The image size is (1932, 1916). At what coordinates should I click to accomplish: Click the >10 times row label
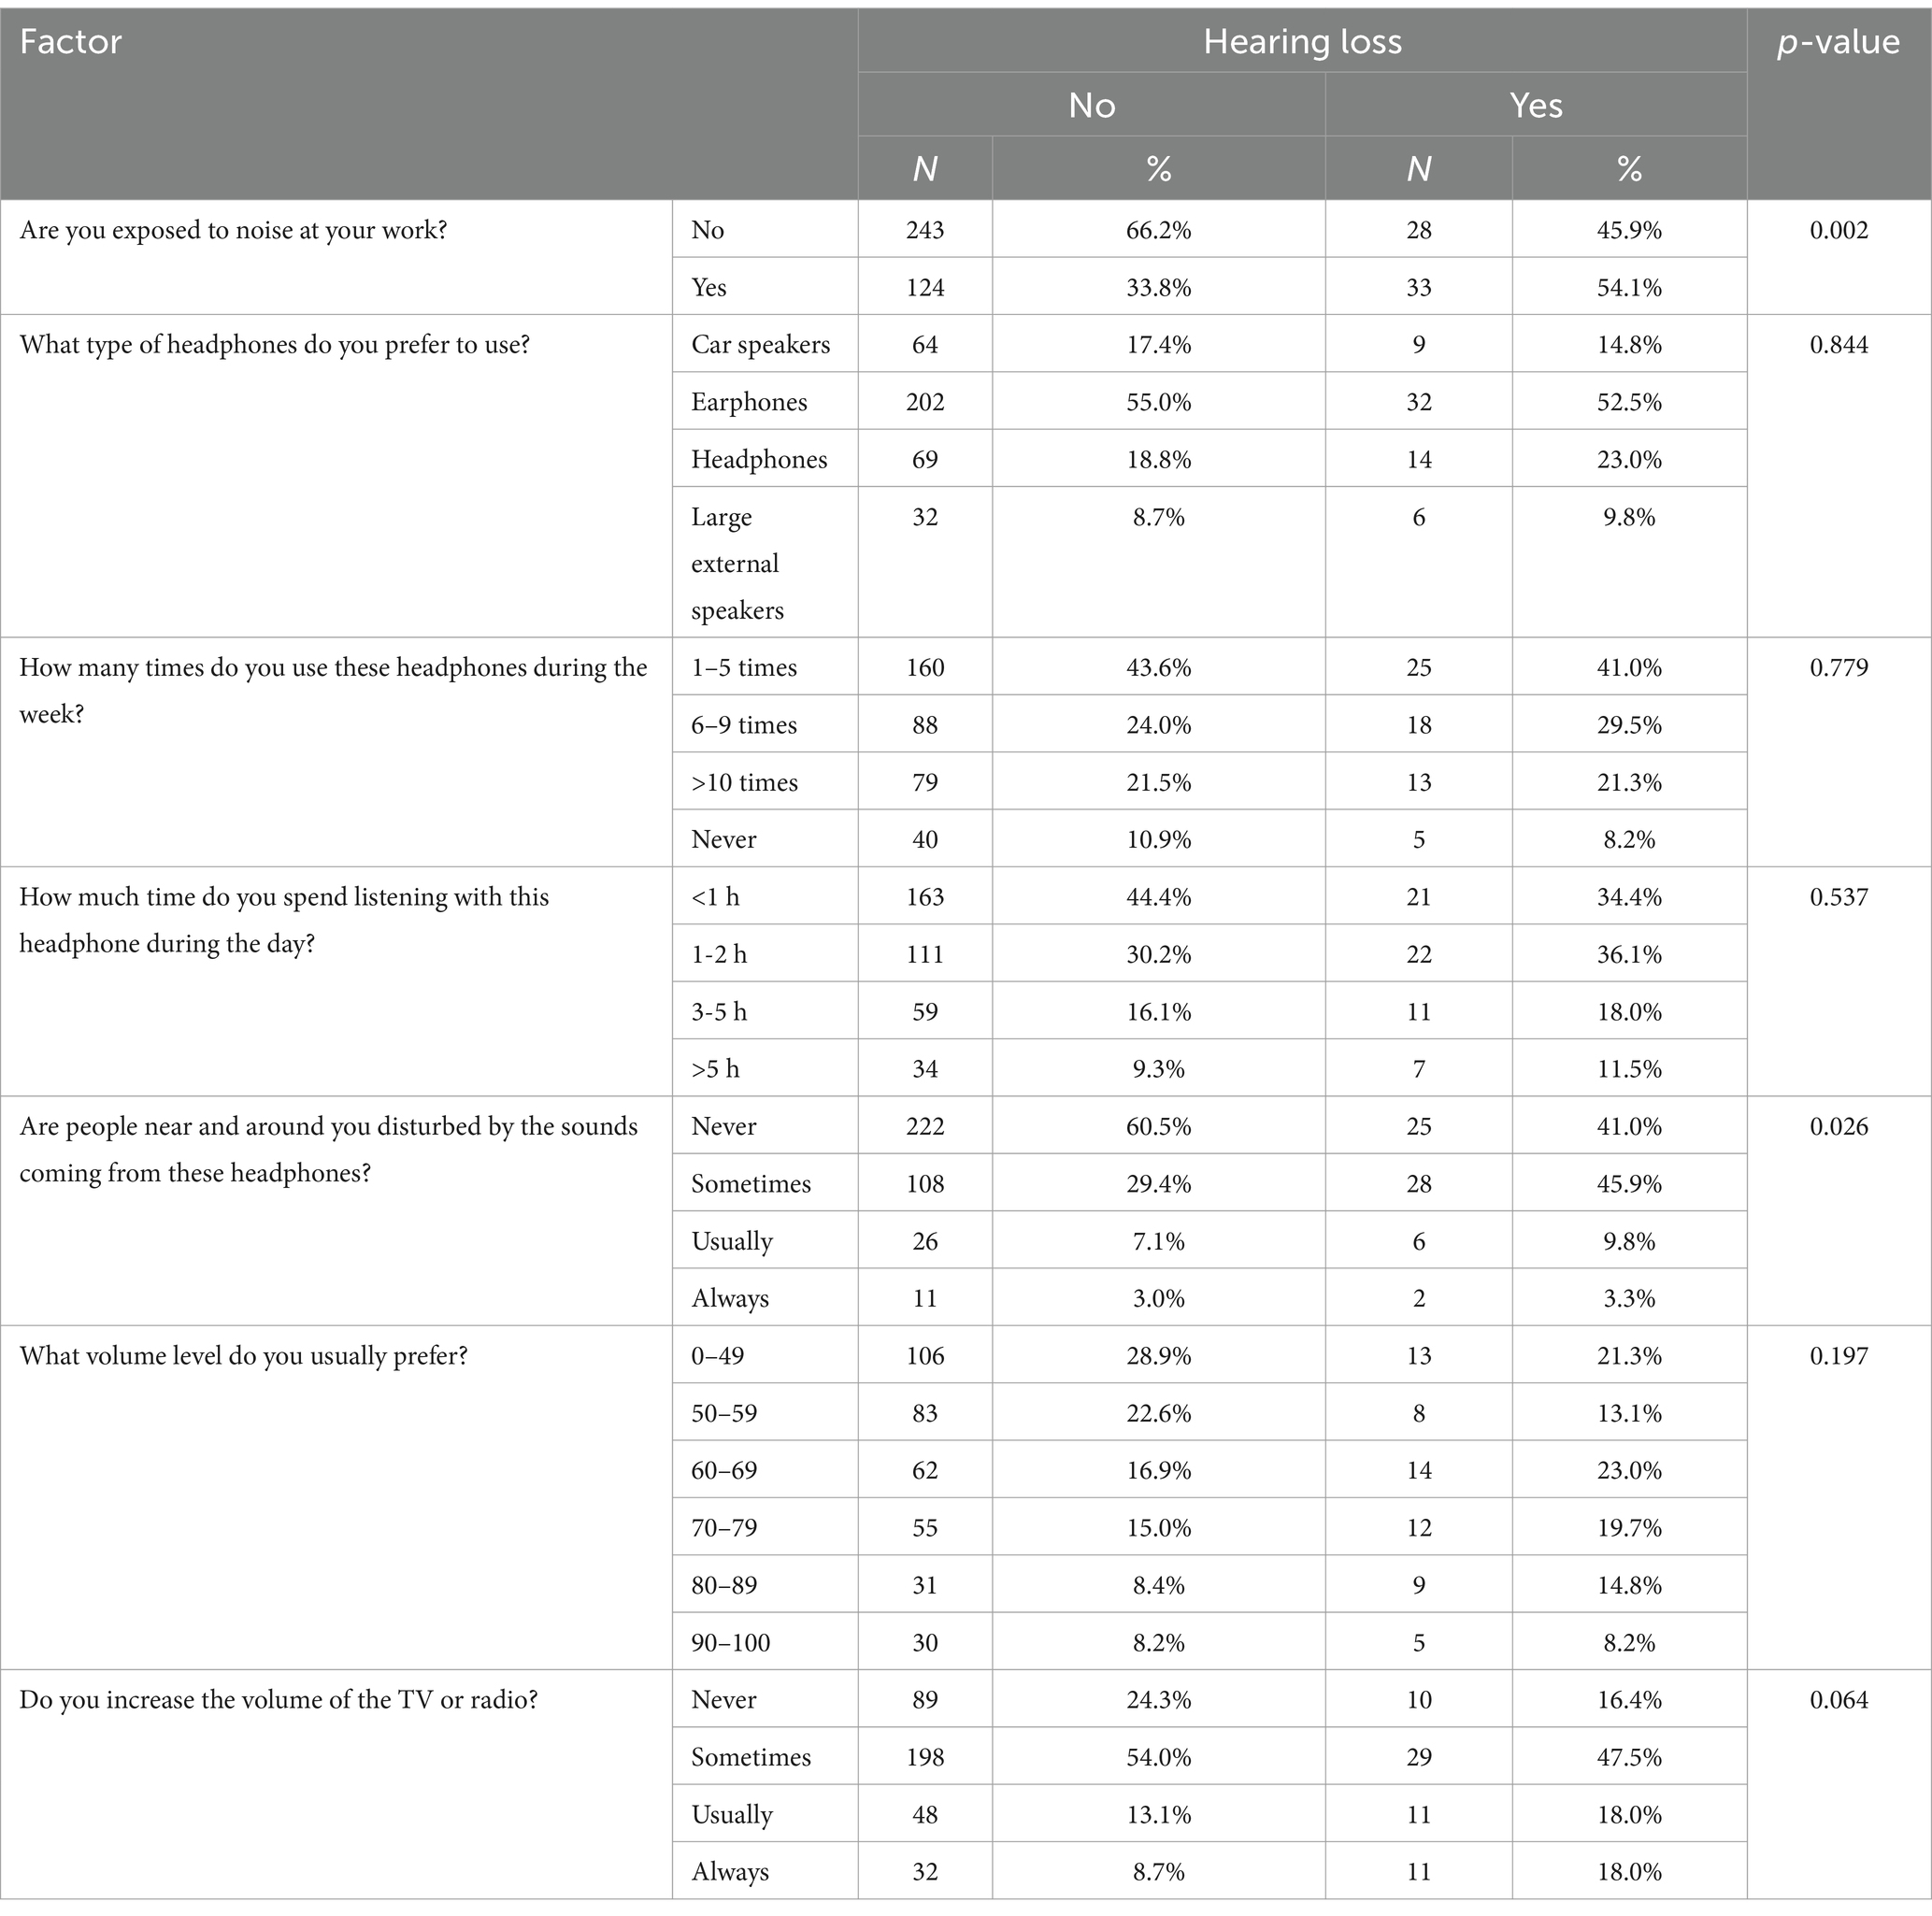tap(744, 782)
